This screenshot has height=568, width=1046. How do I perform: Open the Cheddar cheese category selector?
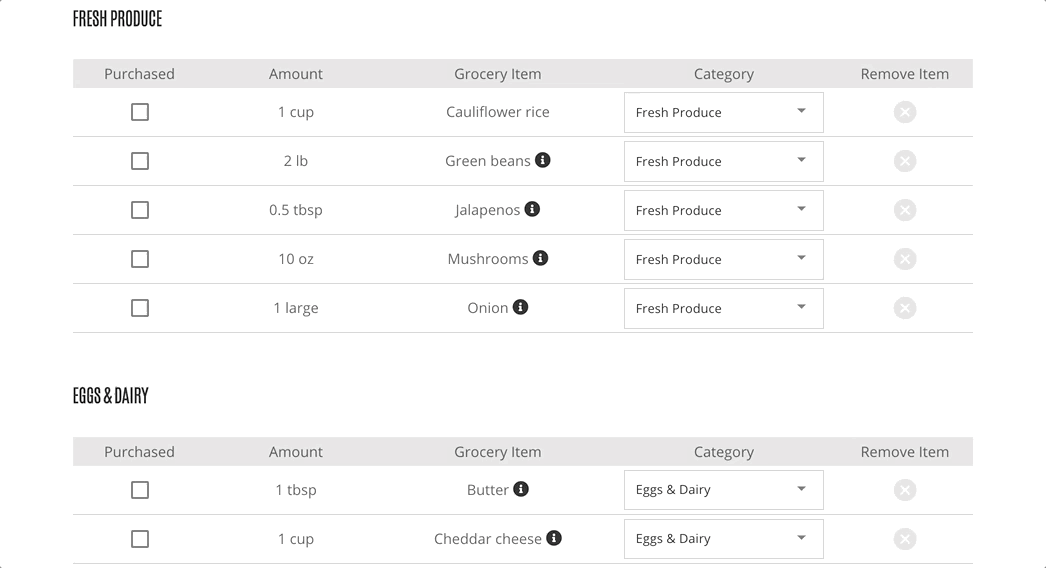723,539
